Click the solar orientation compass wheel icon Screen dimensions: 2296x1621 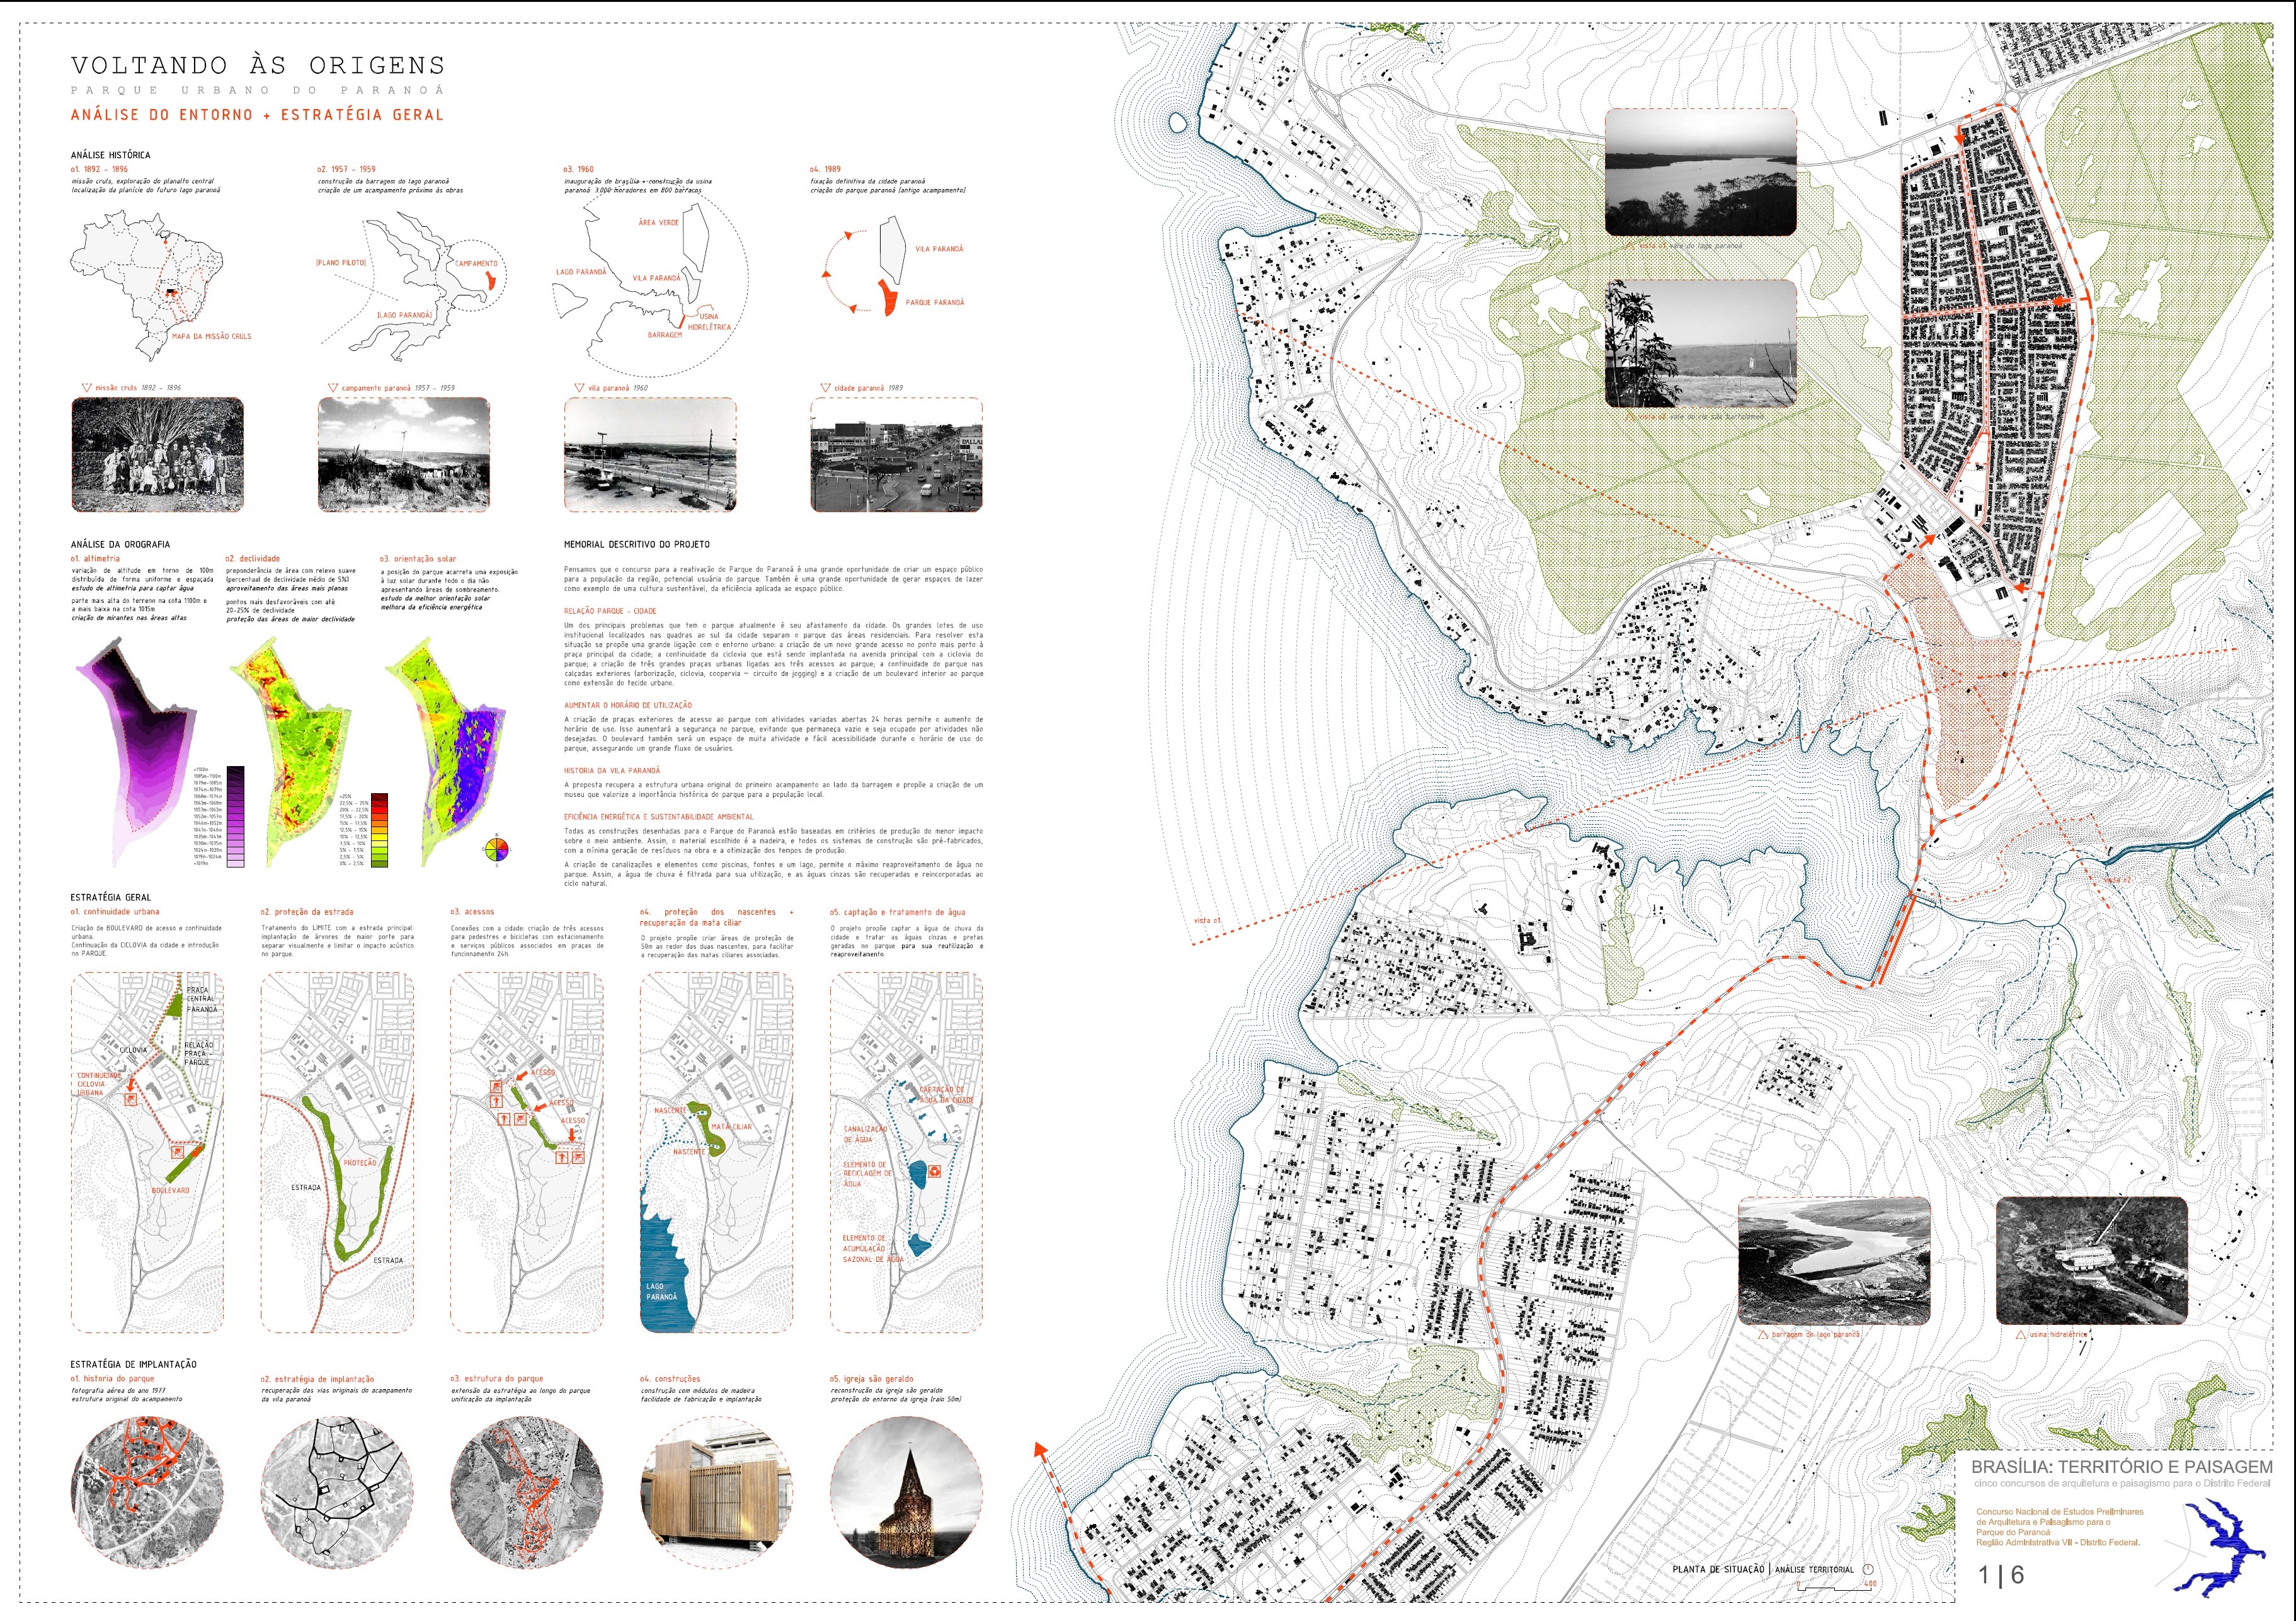click(496, 850)
